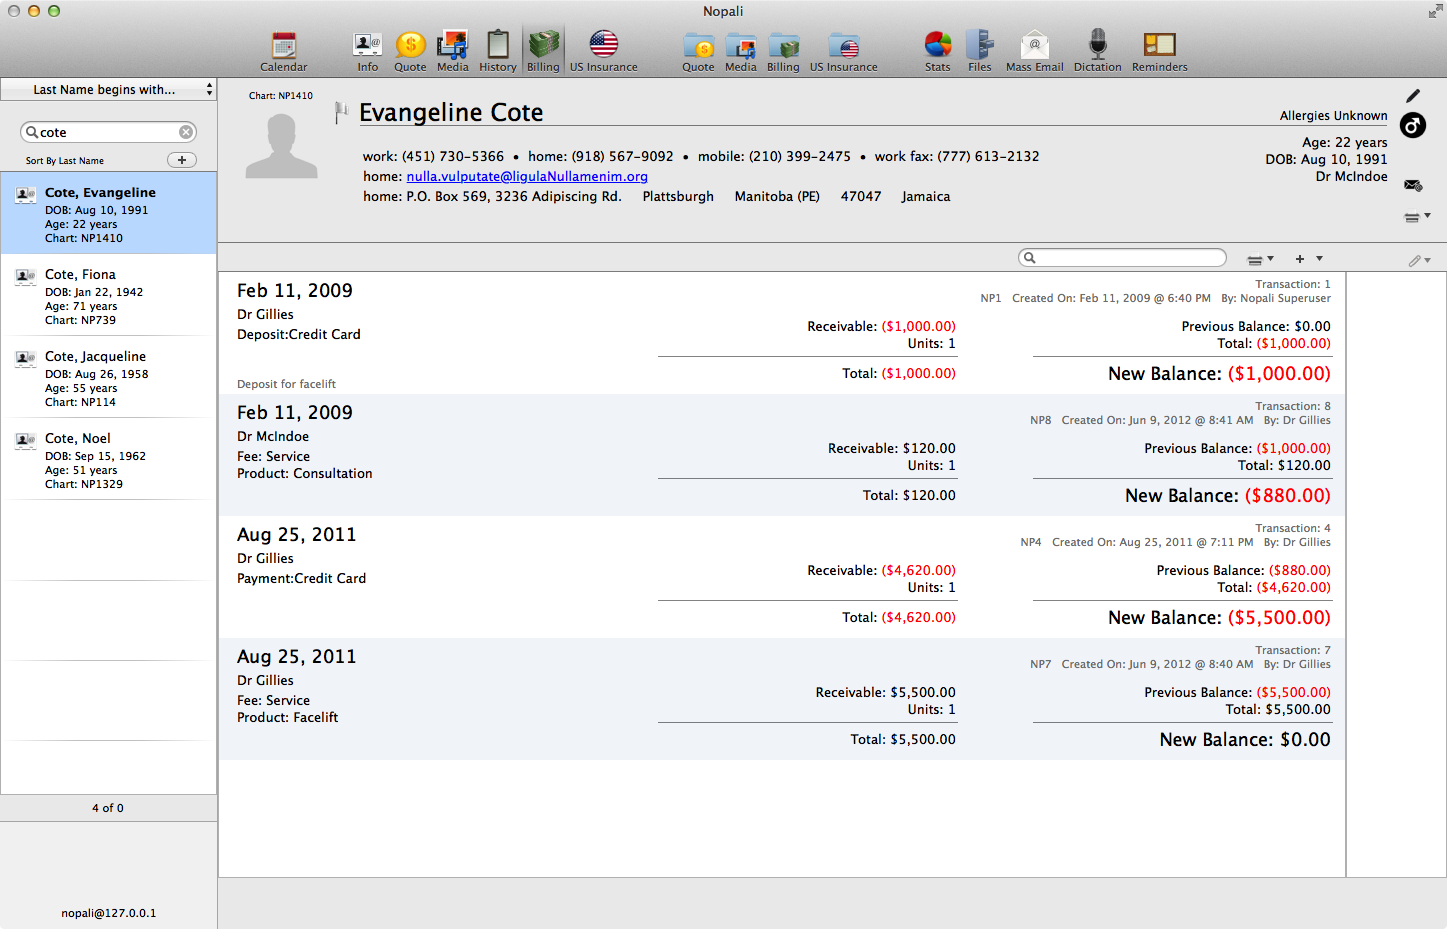Click the 4 of 0 count label
The height and width of the screenshot is (929, 1447).
[108, 808]
